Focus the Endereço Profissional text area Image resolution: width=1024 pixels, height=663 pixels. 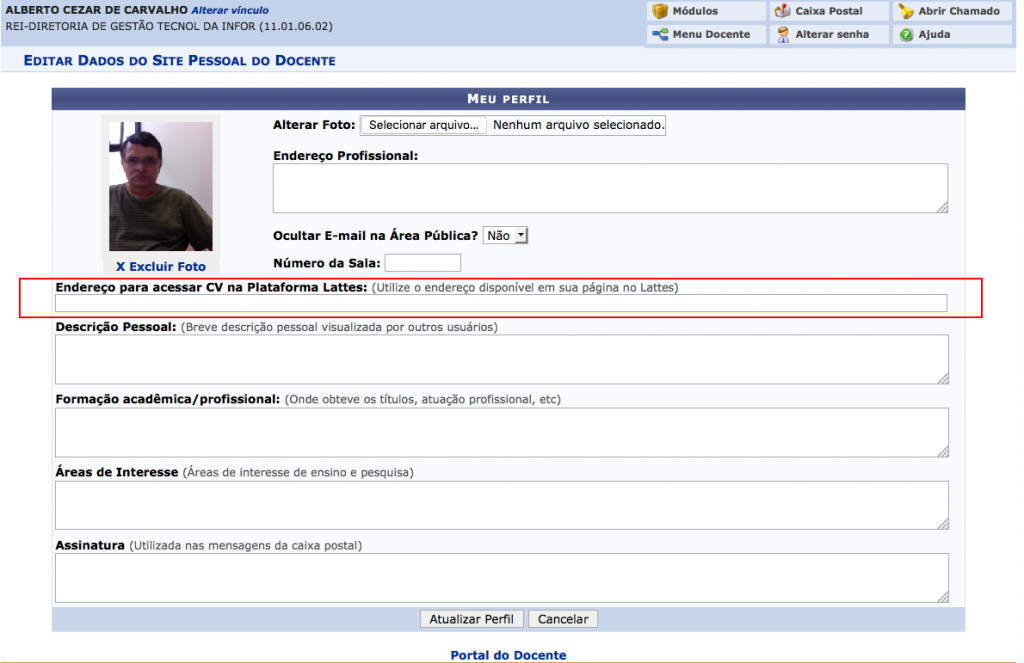click(x=610, y=188)
